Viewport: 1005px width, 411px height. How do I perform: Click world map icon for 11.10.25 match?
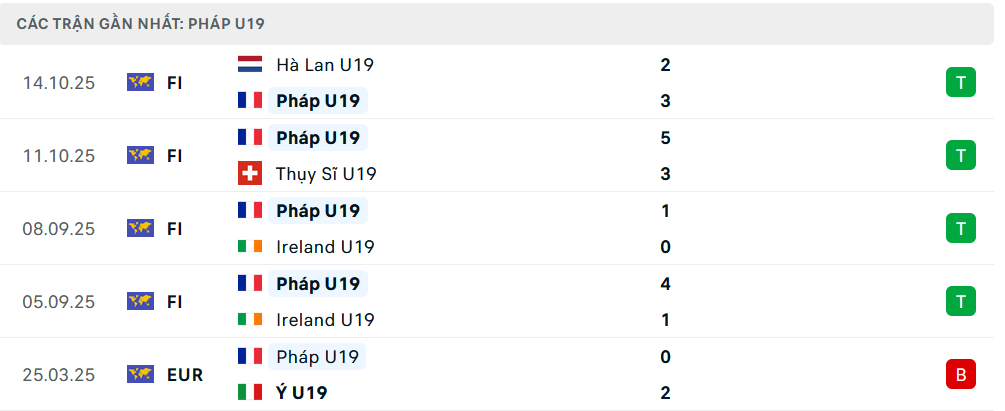click(140, 155)
